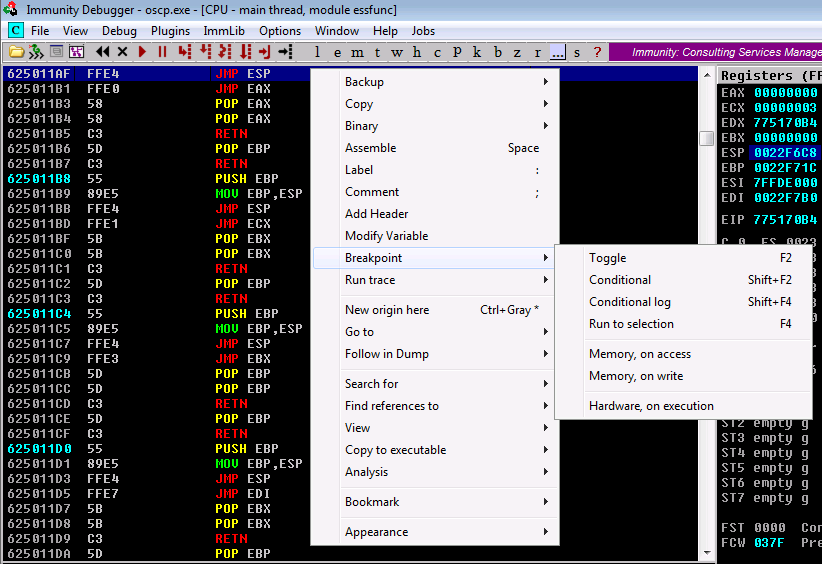Image resolution: width=822 pixels, height=564 pixels.
Task: Open Handles window with 'h' button
Action: click(x=417, y=52)
